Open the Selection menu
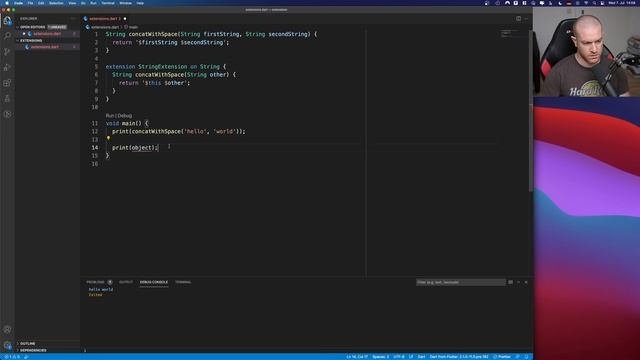This screenshot has width=640, height=360. coord(56,3)
